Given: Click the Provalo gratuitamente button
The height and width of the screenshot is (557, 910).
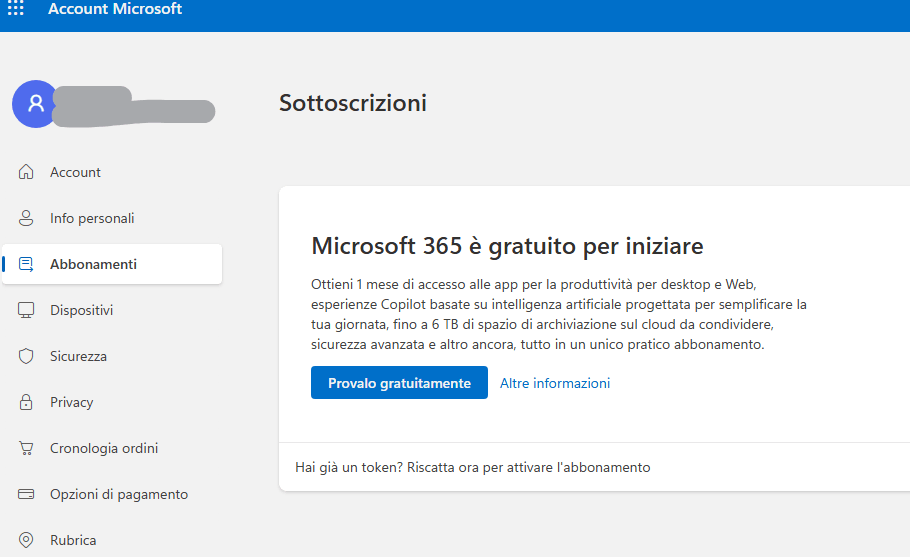Looking at the screenshot, I should click(399, 382).
